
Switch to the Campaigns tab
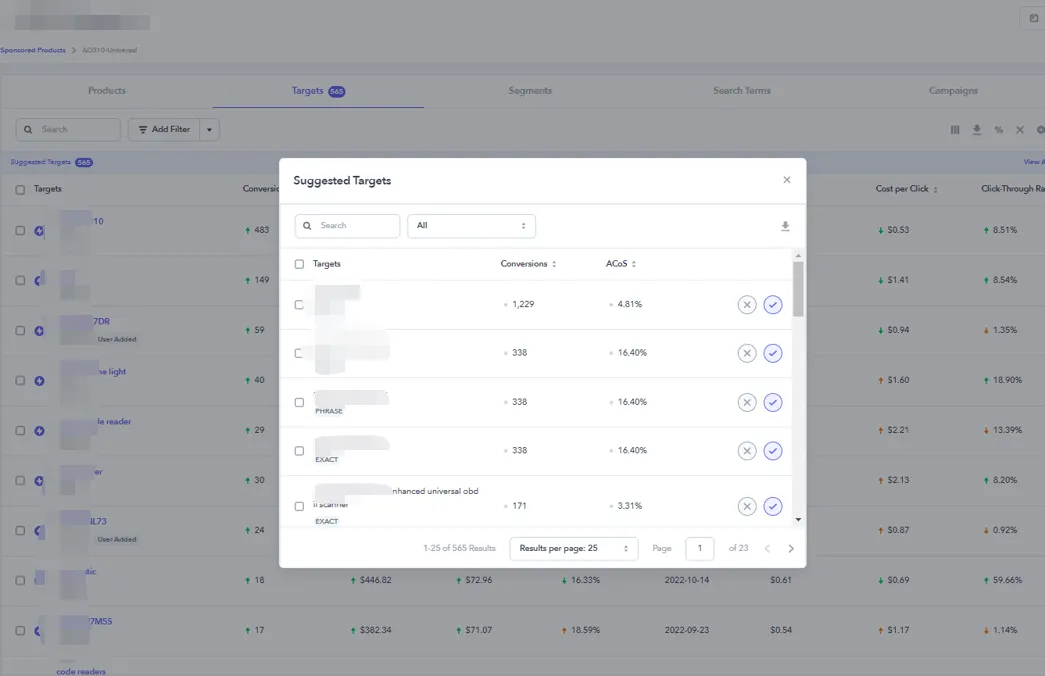click(x=953, y=91)
